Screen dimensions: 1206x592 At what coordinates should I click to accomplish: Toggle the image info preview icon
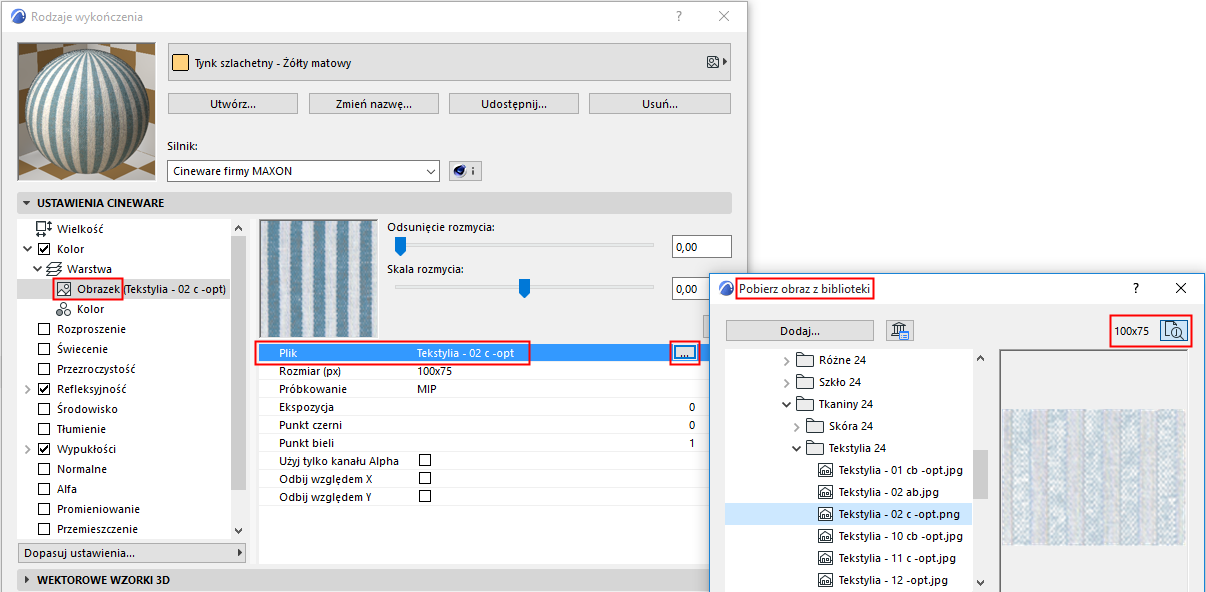(1176, 331)
